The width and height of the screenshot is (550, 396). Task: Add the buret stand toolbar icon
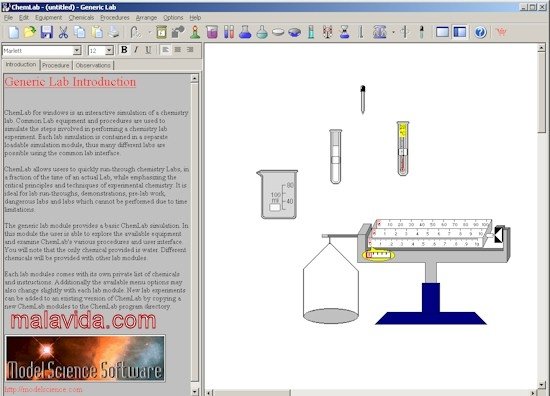point(327,32)
